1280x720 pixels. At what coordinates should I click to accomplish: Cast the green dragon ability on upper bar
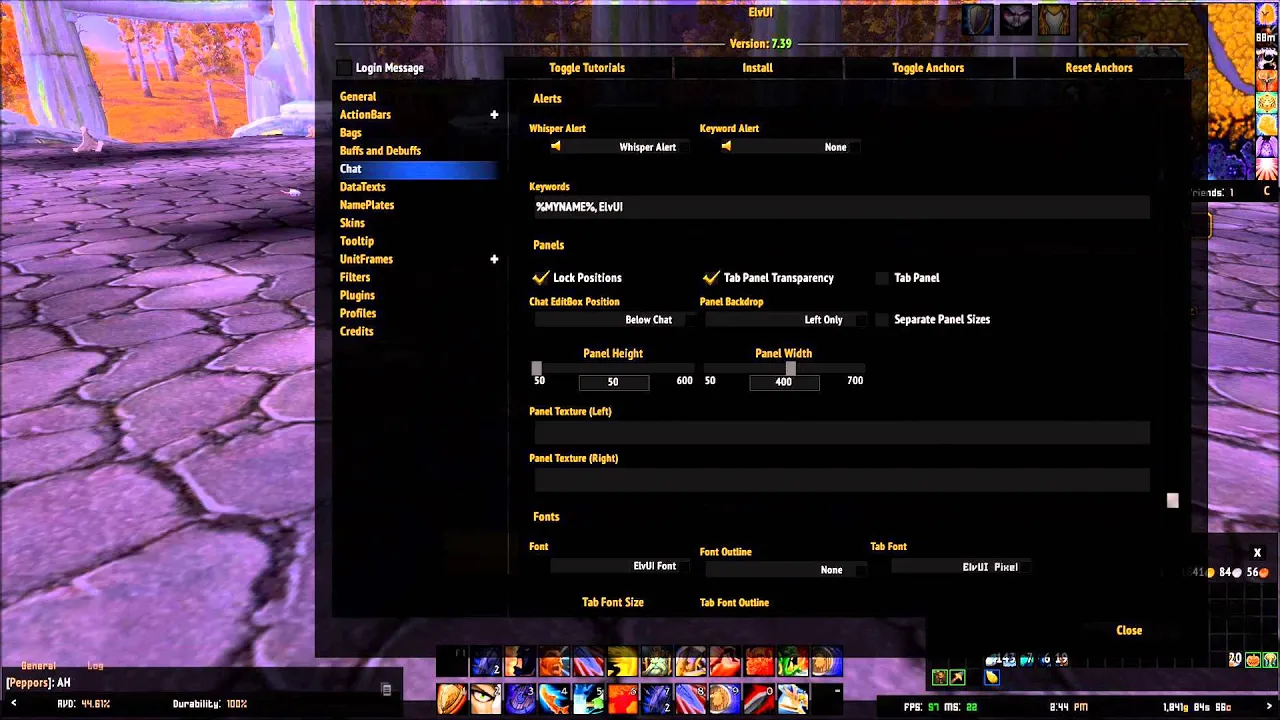click(x=792, y=663)
